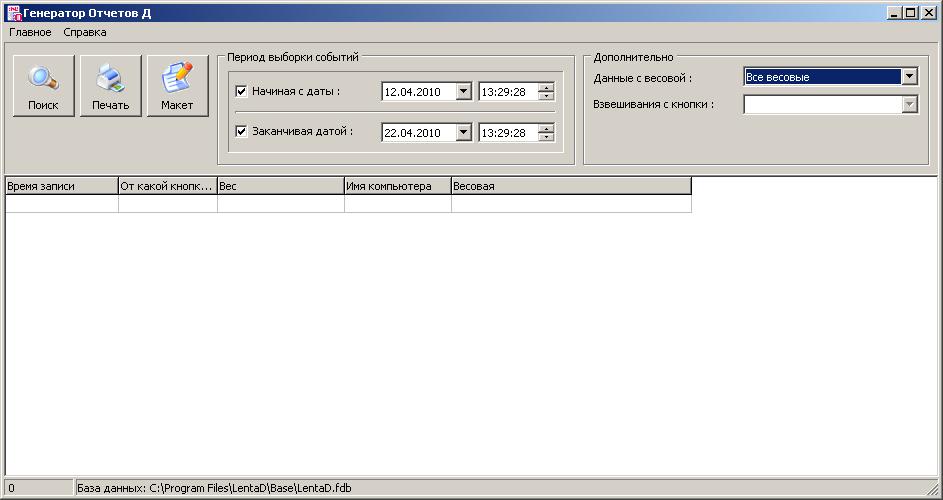The width and height of the screenshot is (943, 500).
Task: Click the Имя компьютера column header
Action: tap(397, 186)
